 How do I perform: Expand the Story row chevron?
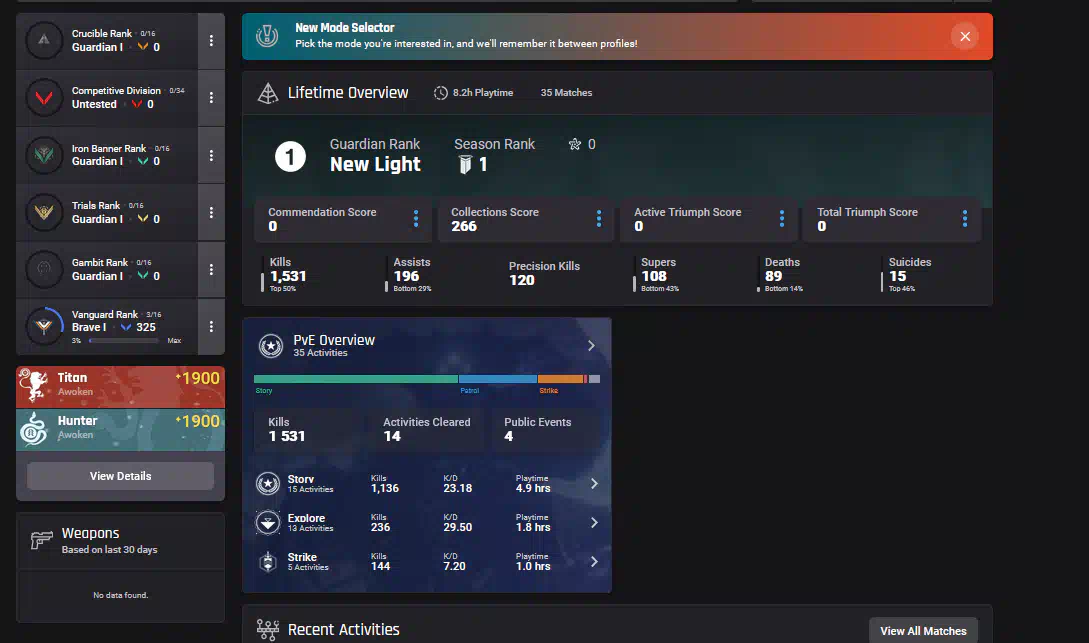point(594,483)
